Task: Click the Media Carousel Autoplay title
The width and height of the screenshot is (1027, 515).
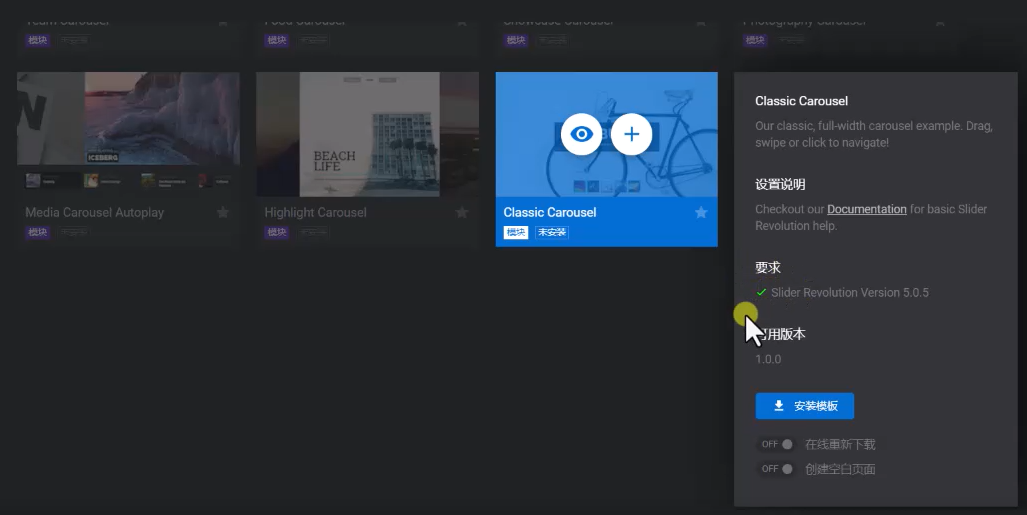Action: tap(94, 212)
